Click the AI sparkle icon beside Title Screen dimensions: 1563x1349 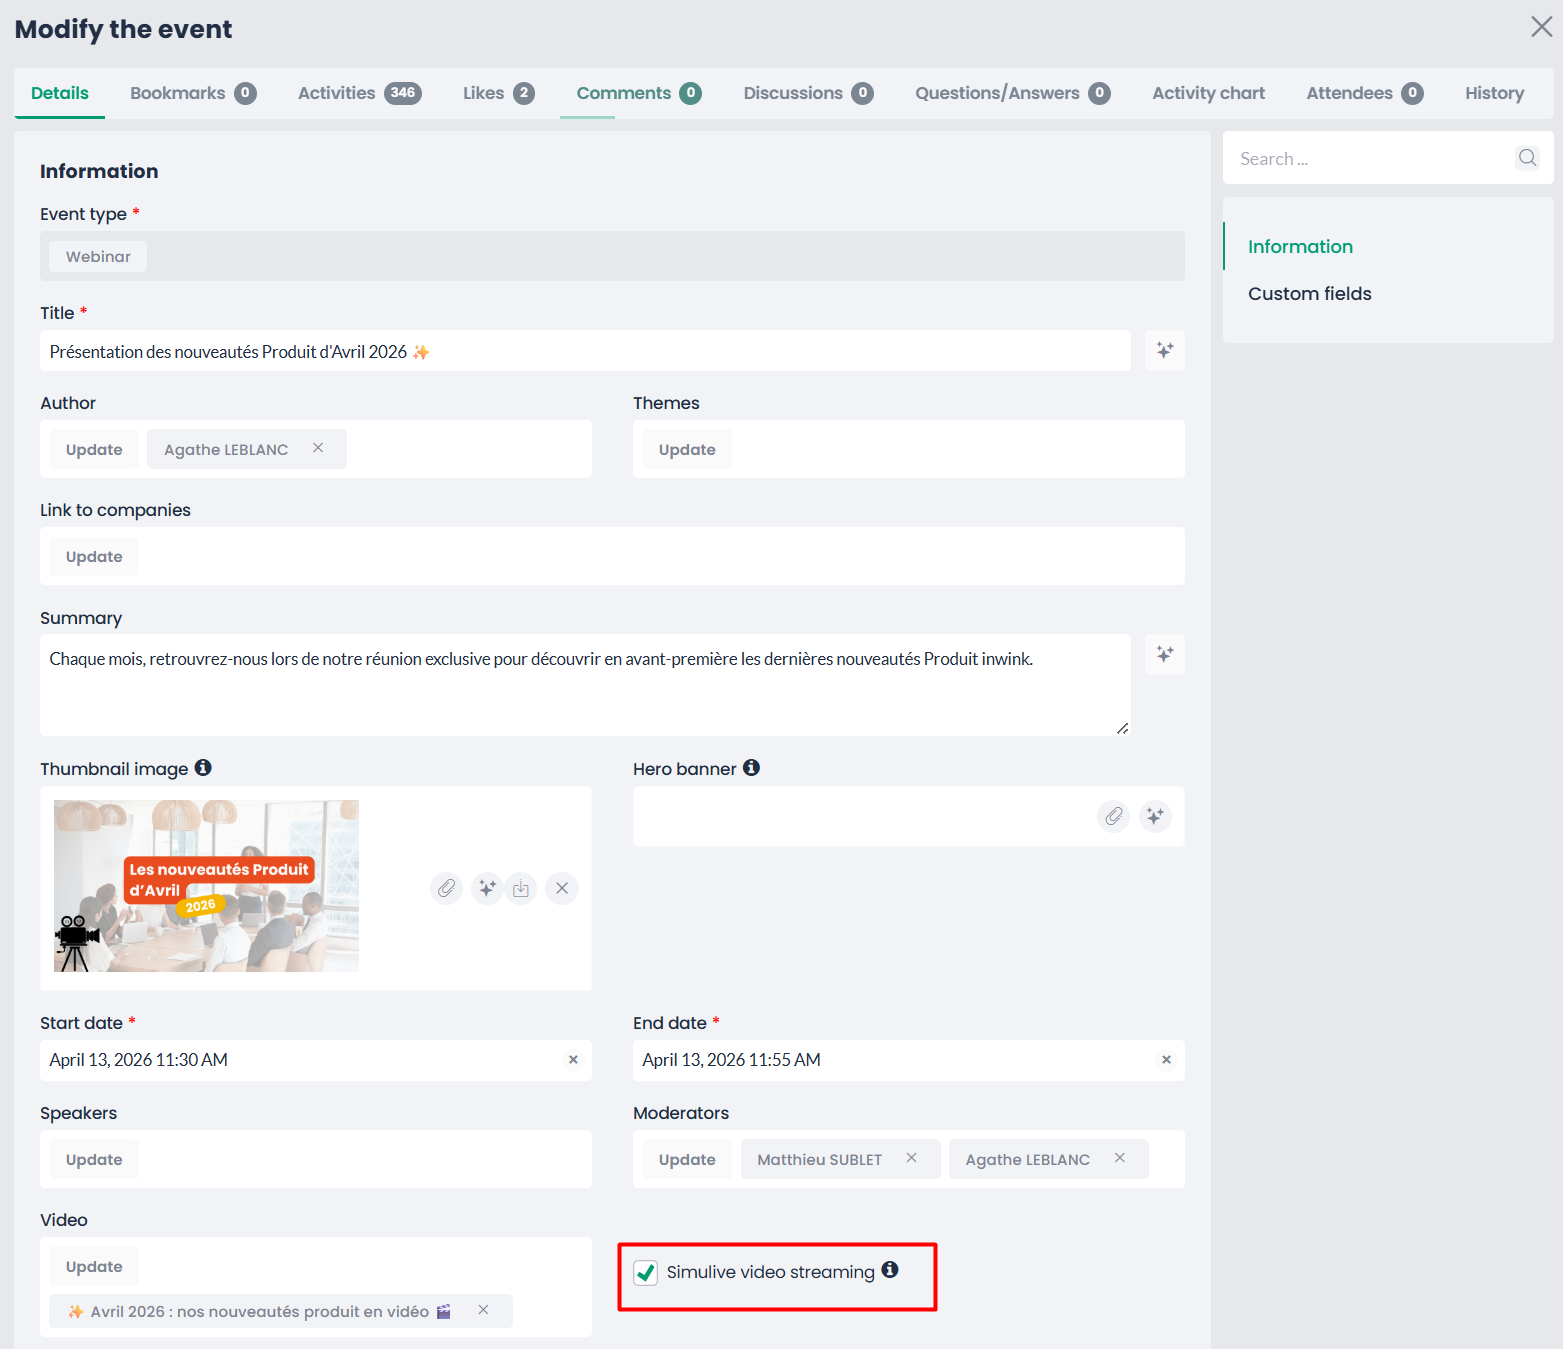pos(1164,351)
